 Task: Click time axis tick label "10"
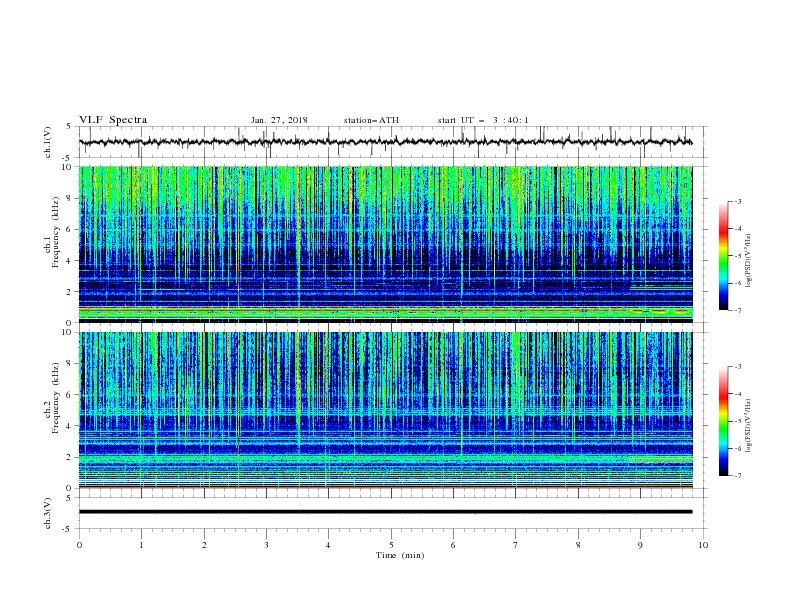pyautogui.click(x=703, y=545)
